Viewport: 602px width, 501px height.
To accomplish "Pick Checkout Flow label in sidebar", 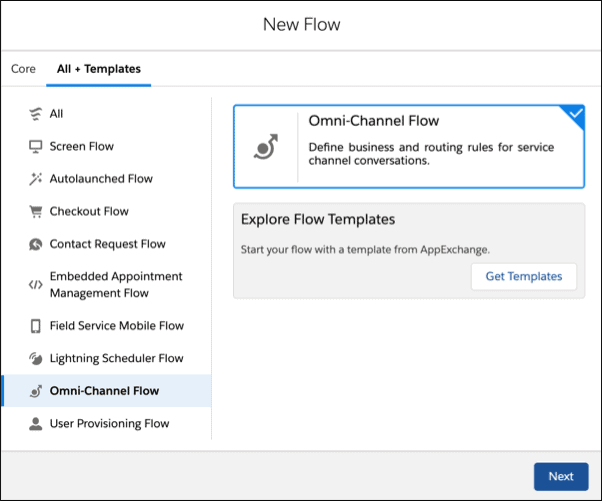I will tap(89, 212).
